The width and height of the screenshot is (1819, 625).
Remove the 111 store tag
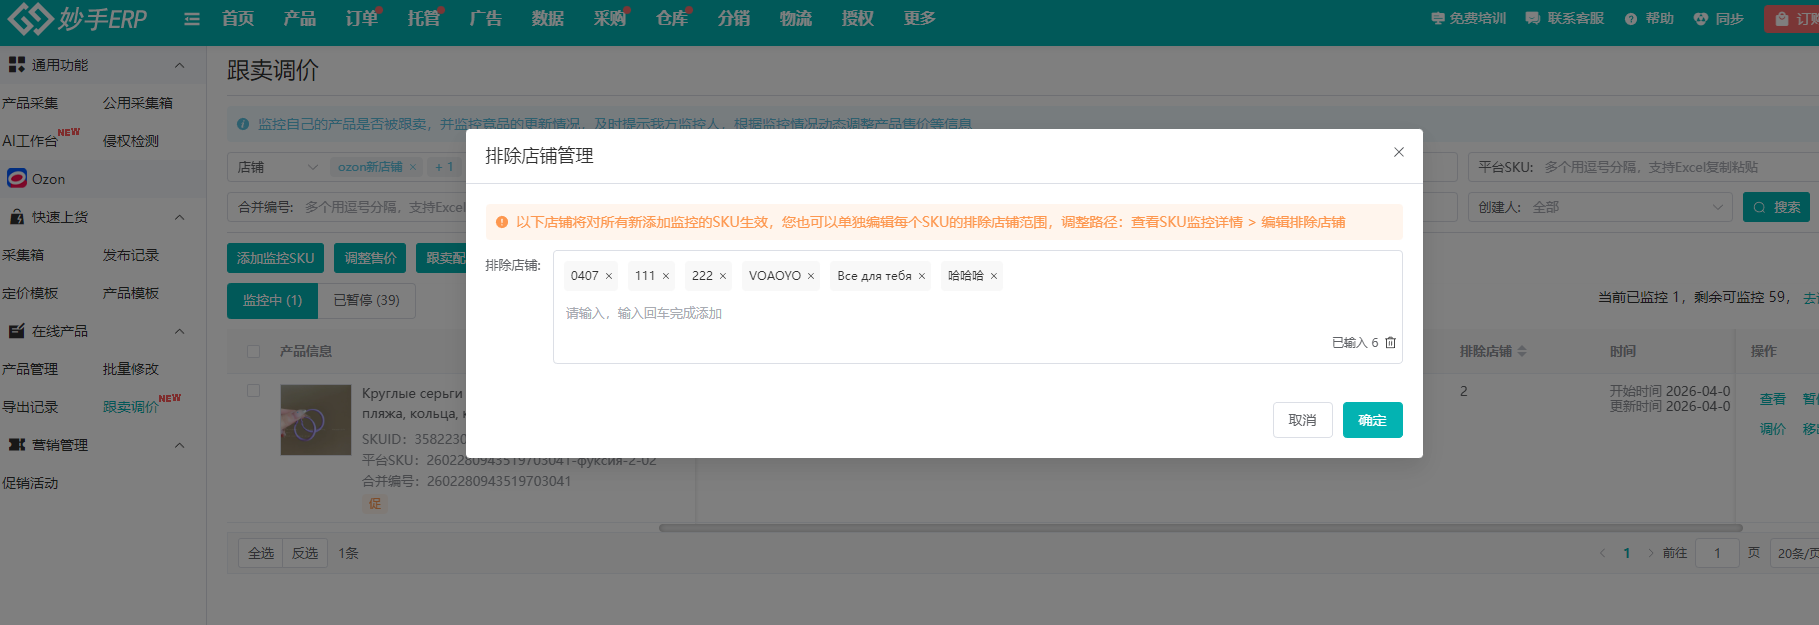666,276
